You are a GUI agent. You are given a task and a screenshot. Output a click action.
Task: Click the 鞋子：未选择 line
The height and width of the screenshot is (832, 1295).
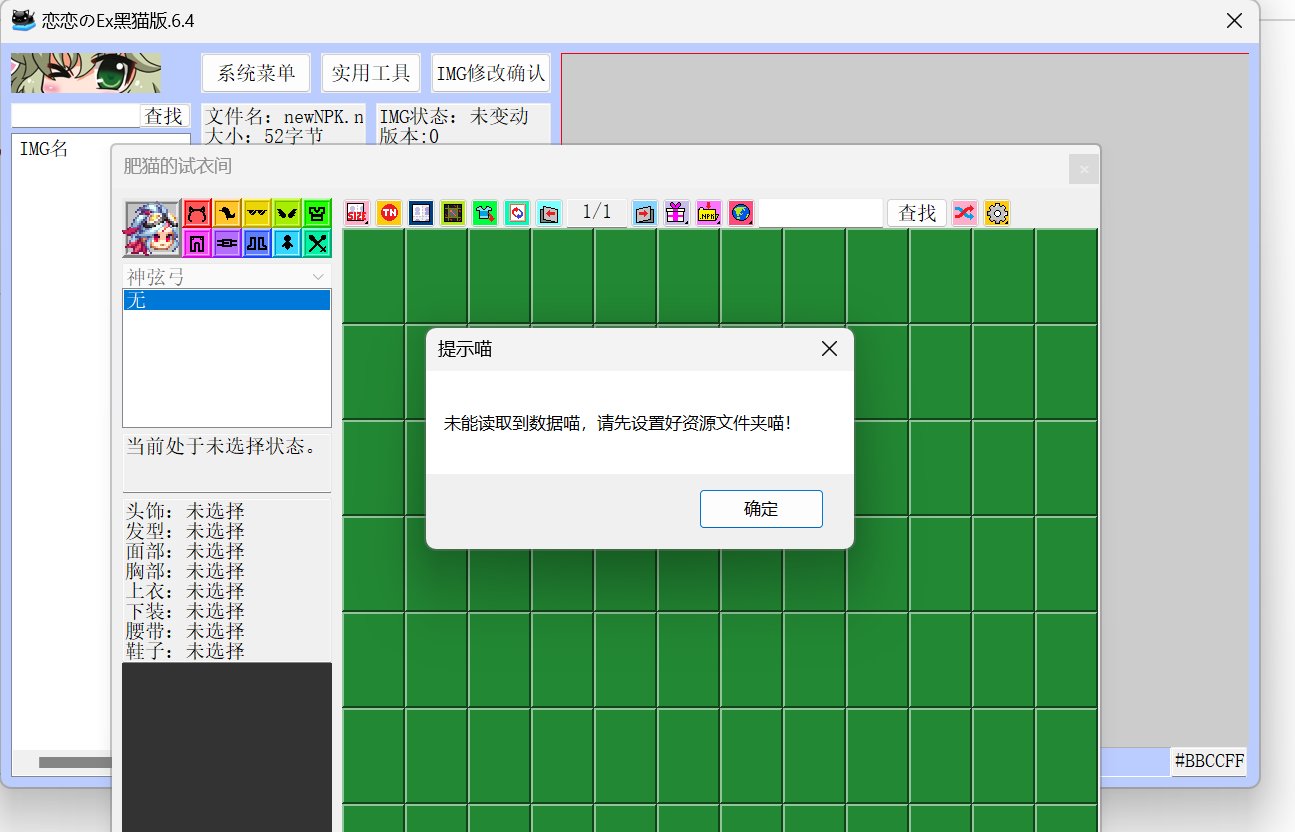tap(185, 651)
